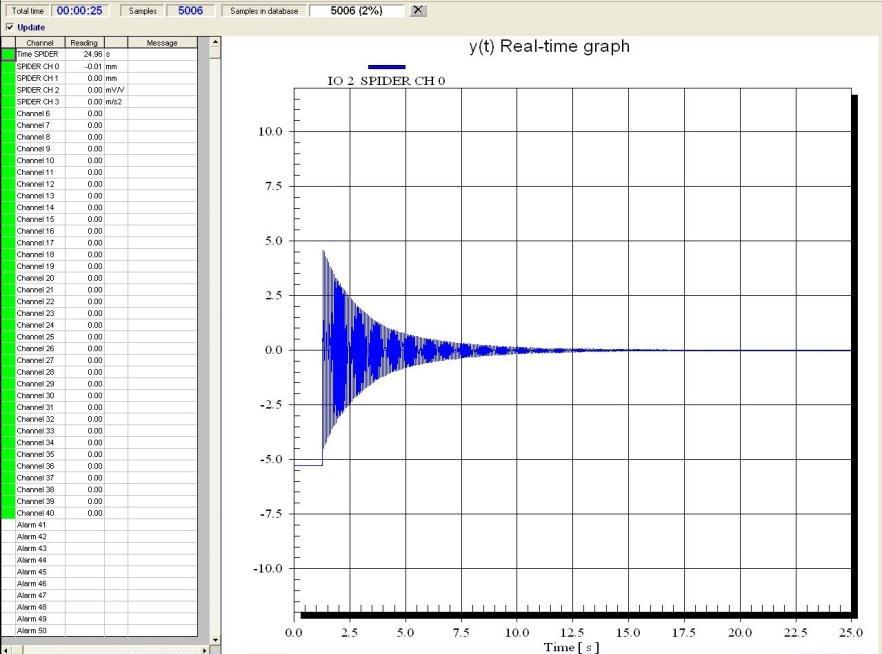Screen dimensions: 882x654
Task: Select the SPIDER CH 1 row
Action: pos(99,78)
